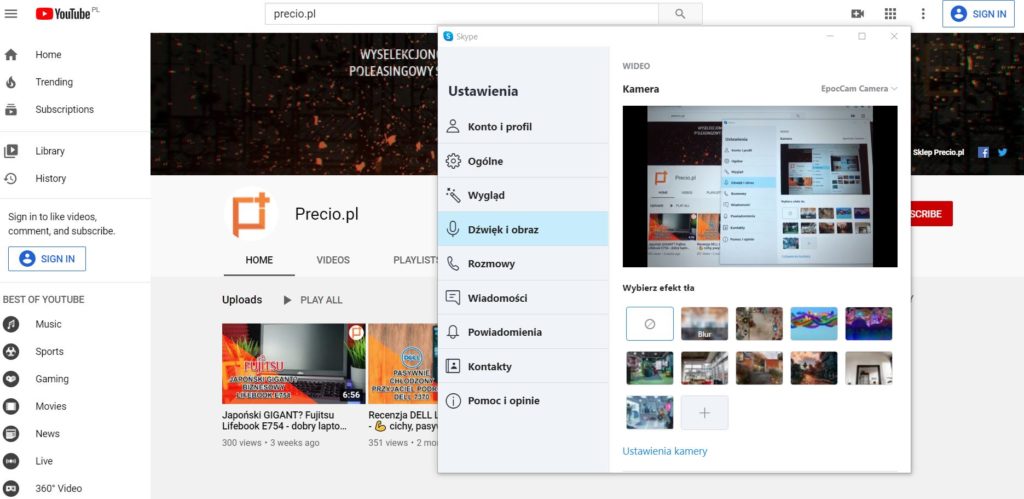Click the Movies icon in sidebar
This screenshot has width=1024, height=499.
click(11, 406)
